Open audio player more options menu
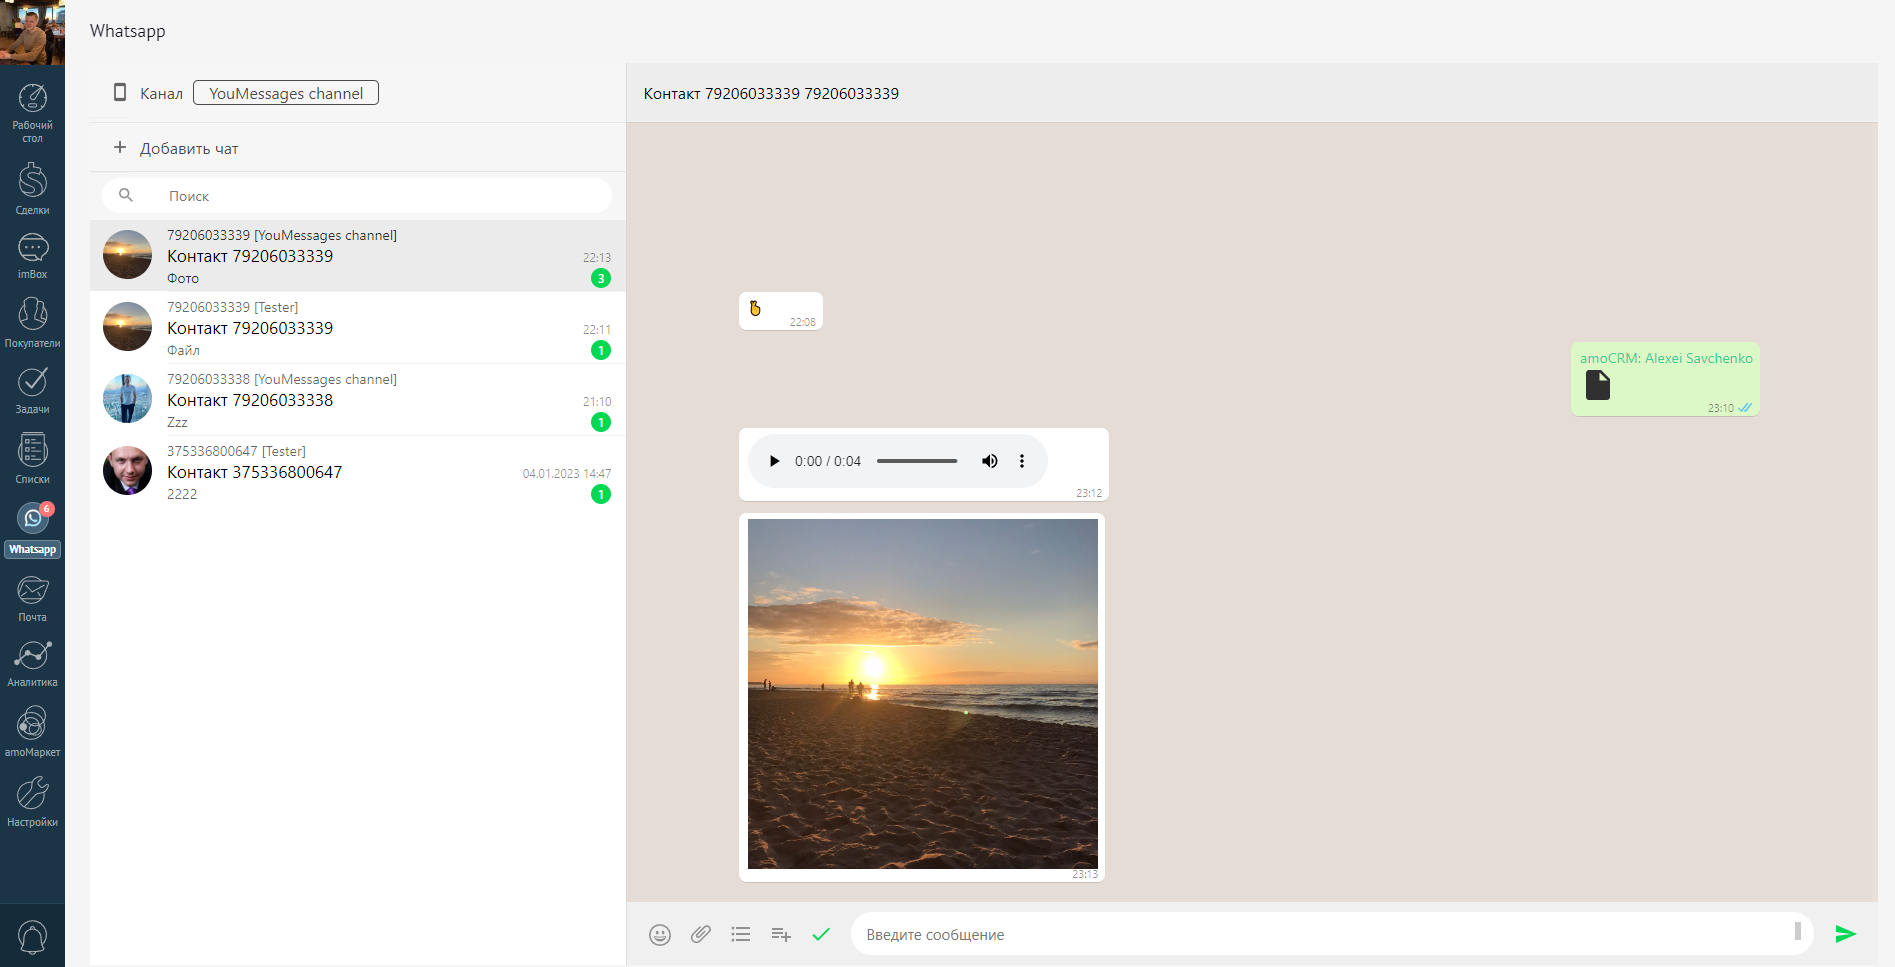Screen dimensions: 1895x967 (1022, 461)
